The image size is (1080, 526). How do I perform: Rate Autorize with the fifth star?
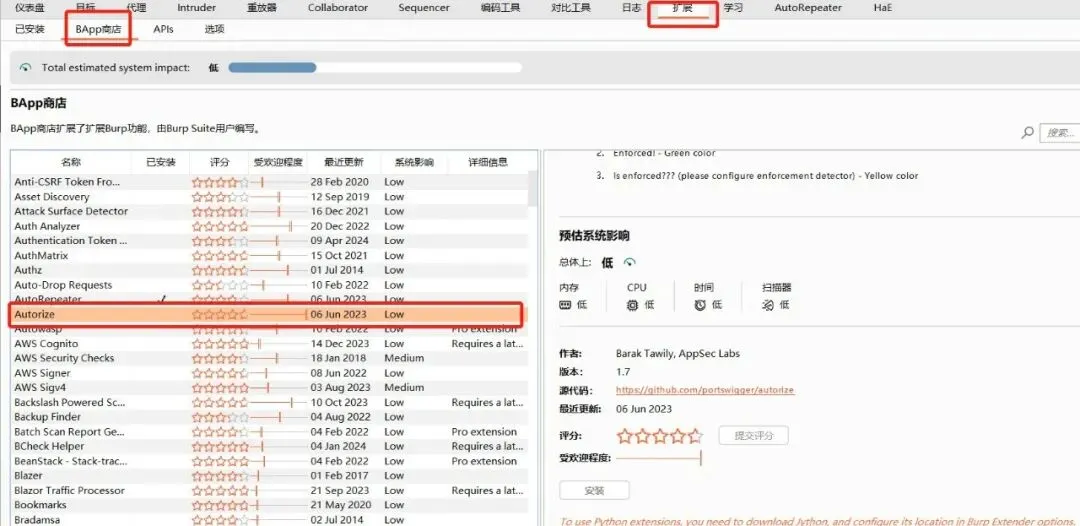[694, 436]
